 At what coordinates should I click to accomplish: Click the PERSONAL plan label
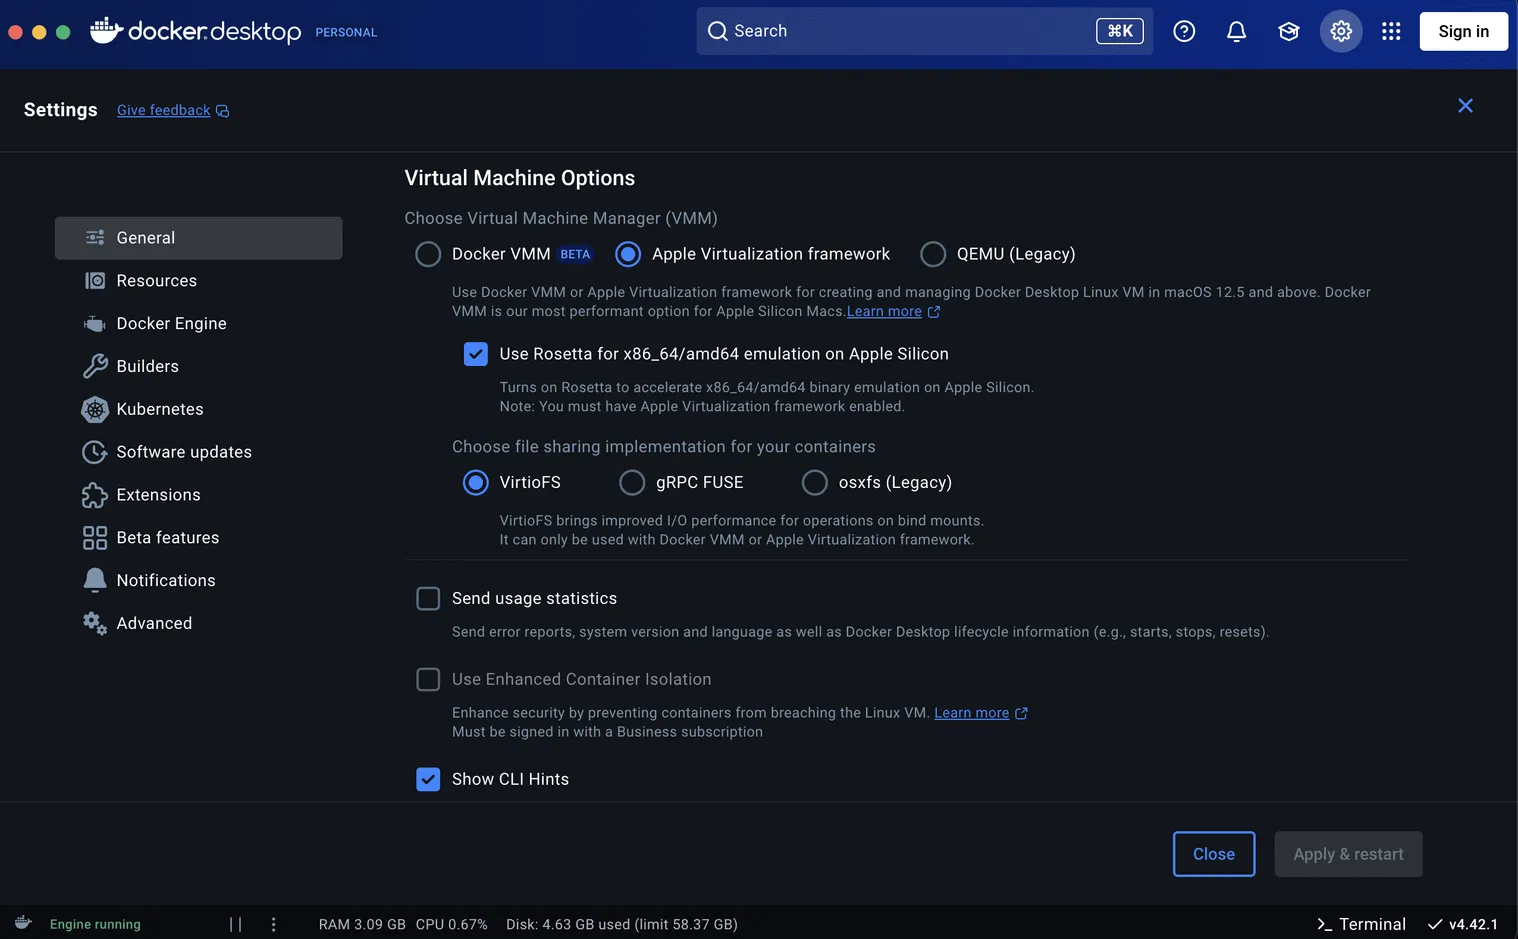click(x=346, y=32)
